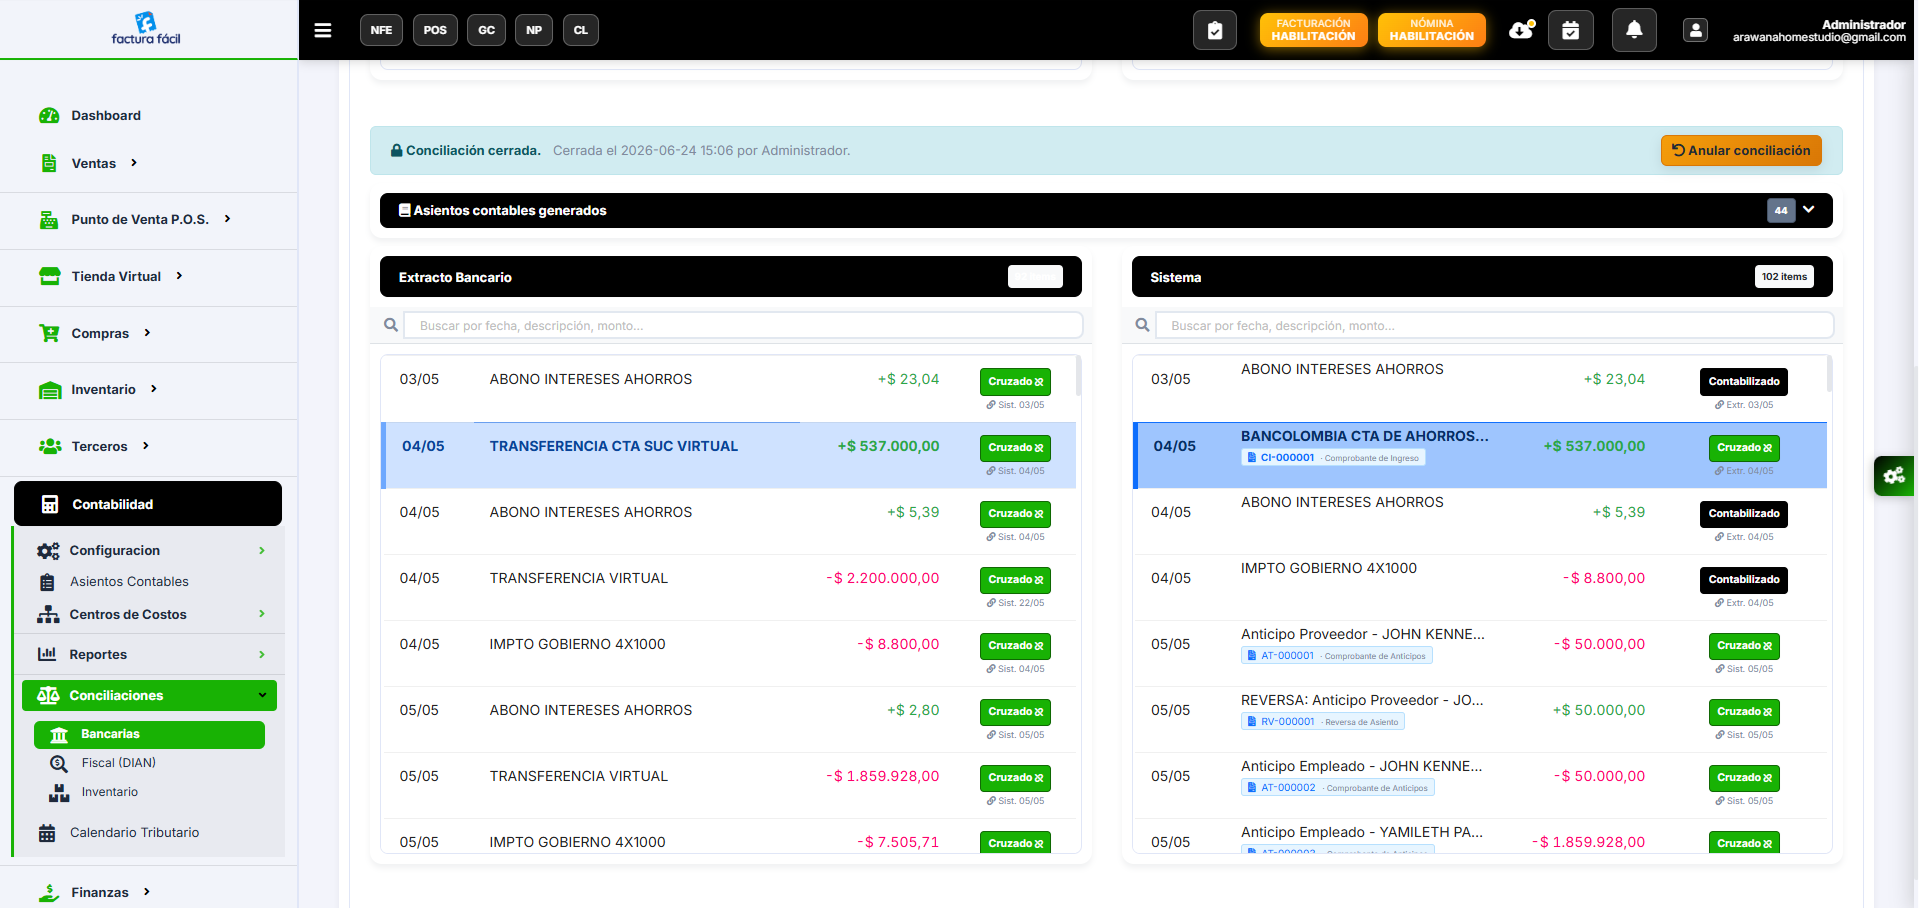Expand the Tienda Virtual menu
This screenshot has width=1919, height=909.
[x=116, y=277]
